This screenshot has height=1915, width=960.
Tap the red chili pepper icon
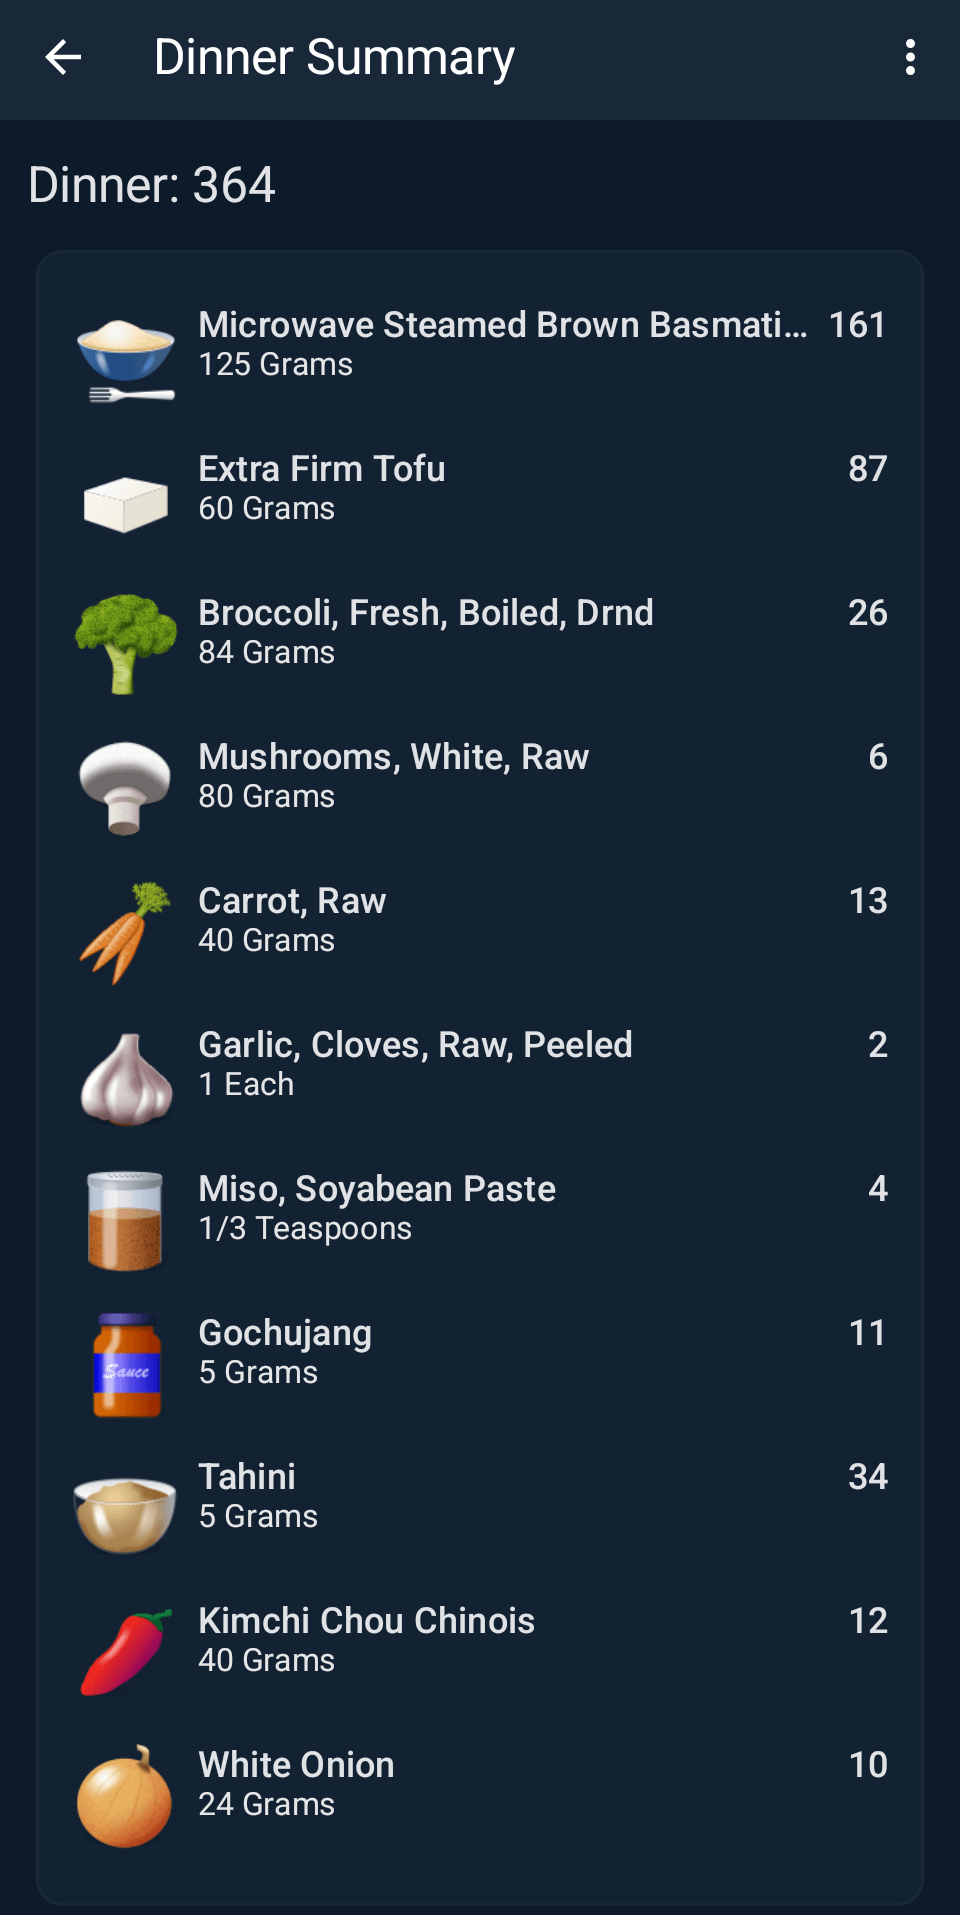pyautogui.click(x=126, y=1652)
